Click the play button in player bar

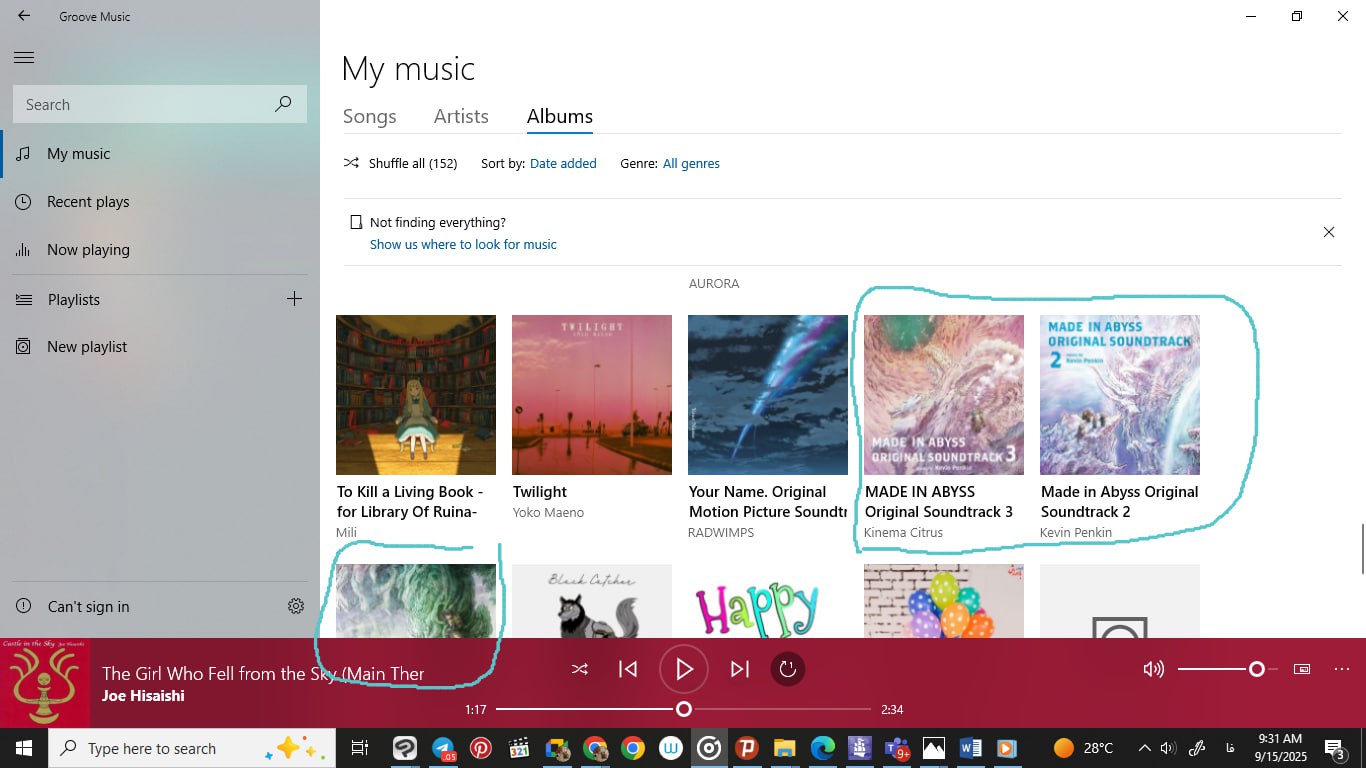684,669
